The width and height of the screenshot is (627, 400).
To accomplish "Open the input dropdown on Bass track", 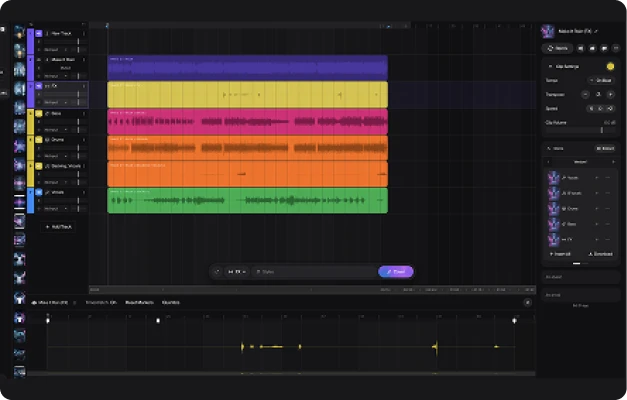I will [56, 130].
